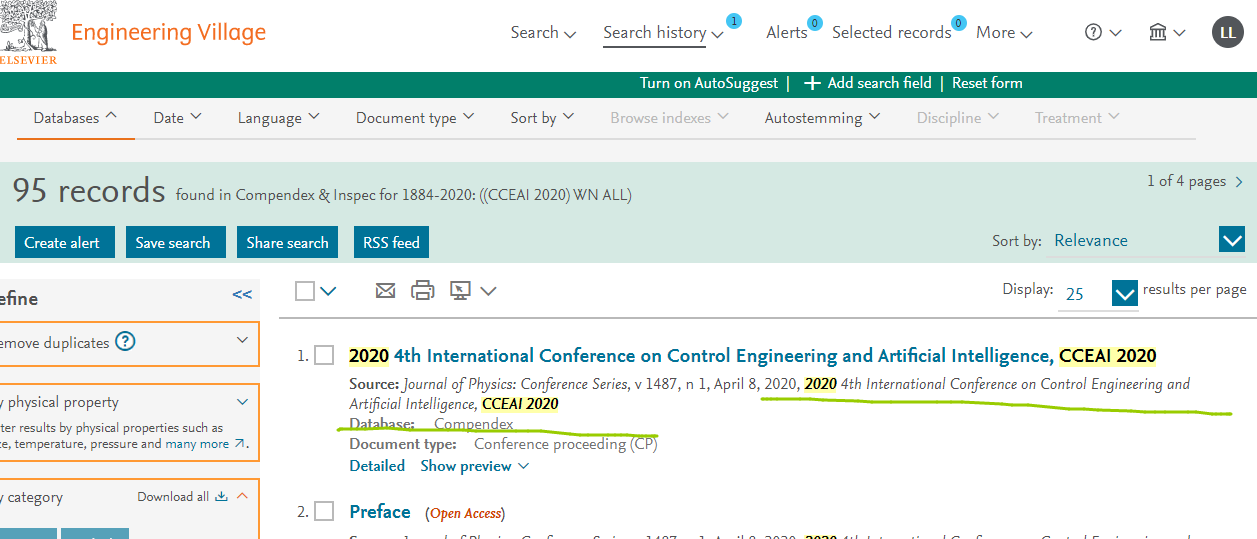Click the 95 records count text

tap(89, 190)
